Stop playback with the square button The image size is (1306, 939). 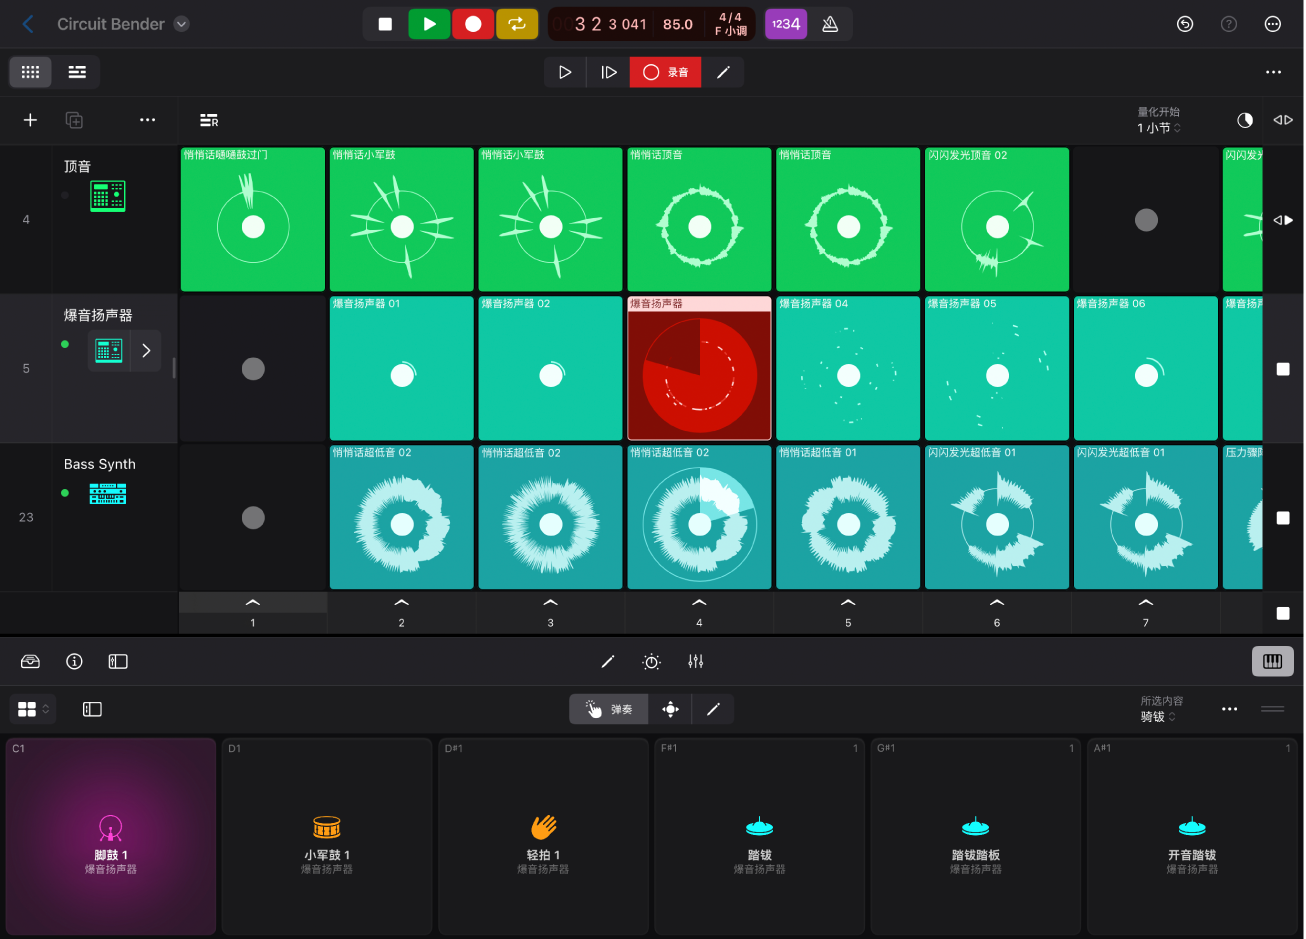[x=385, y=24]
